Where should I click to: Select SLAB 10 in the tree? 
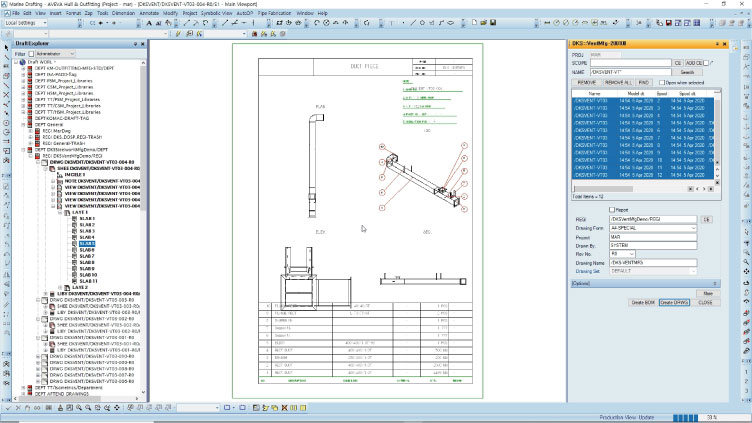coord(89,275)
